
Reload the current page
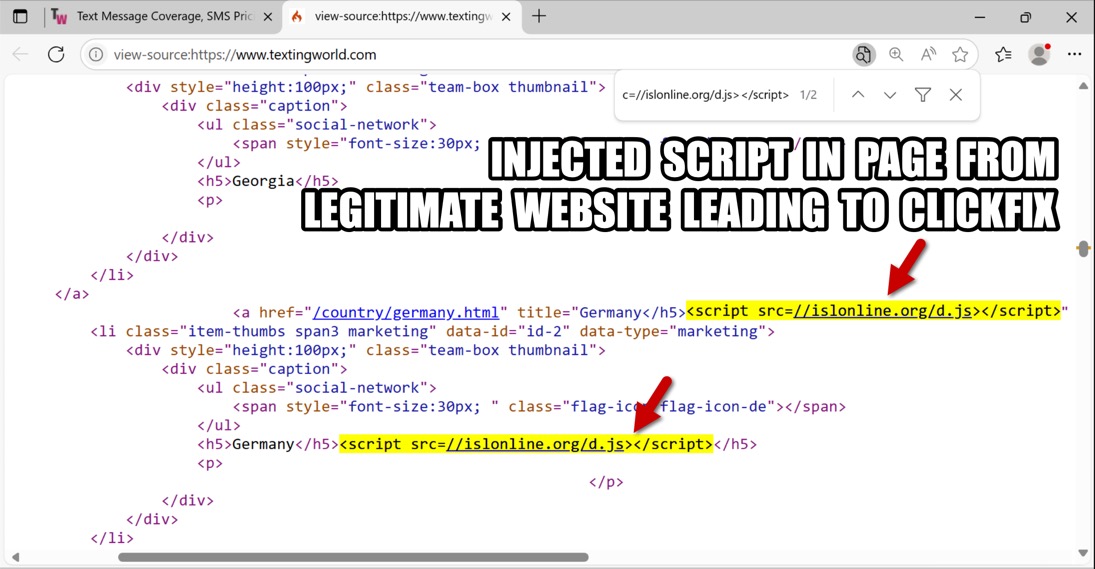click(x=56, y=54)
